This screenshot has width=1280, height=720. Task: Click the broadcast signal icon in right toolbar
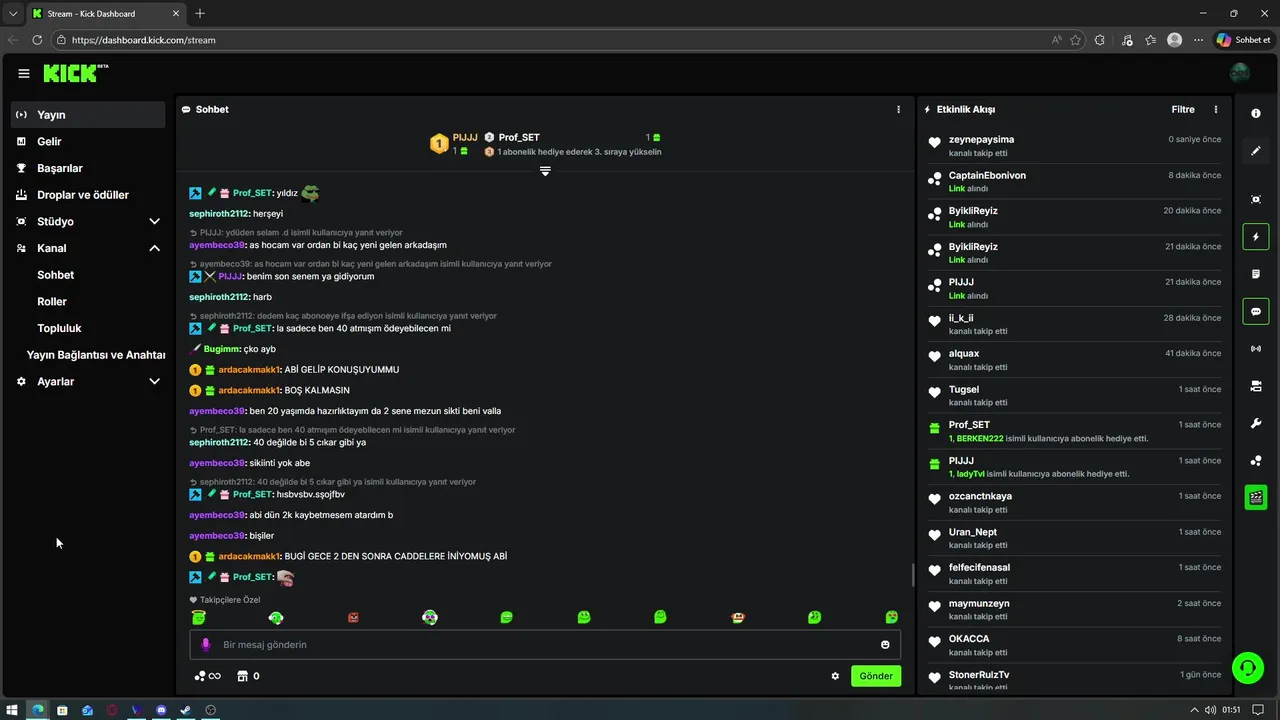pyautogui.click(x=1256, y=349)
